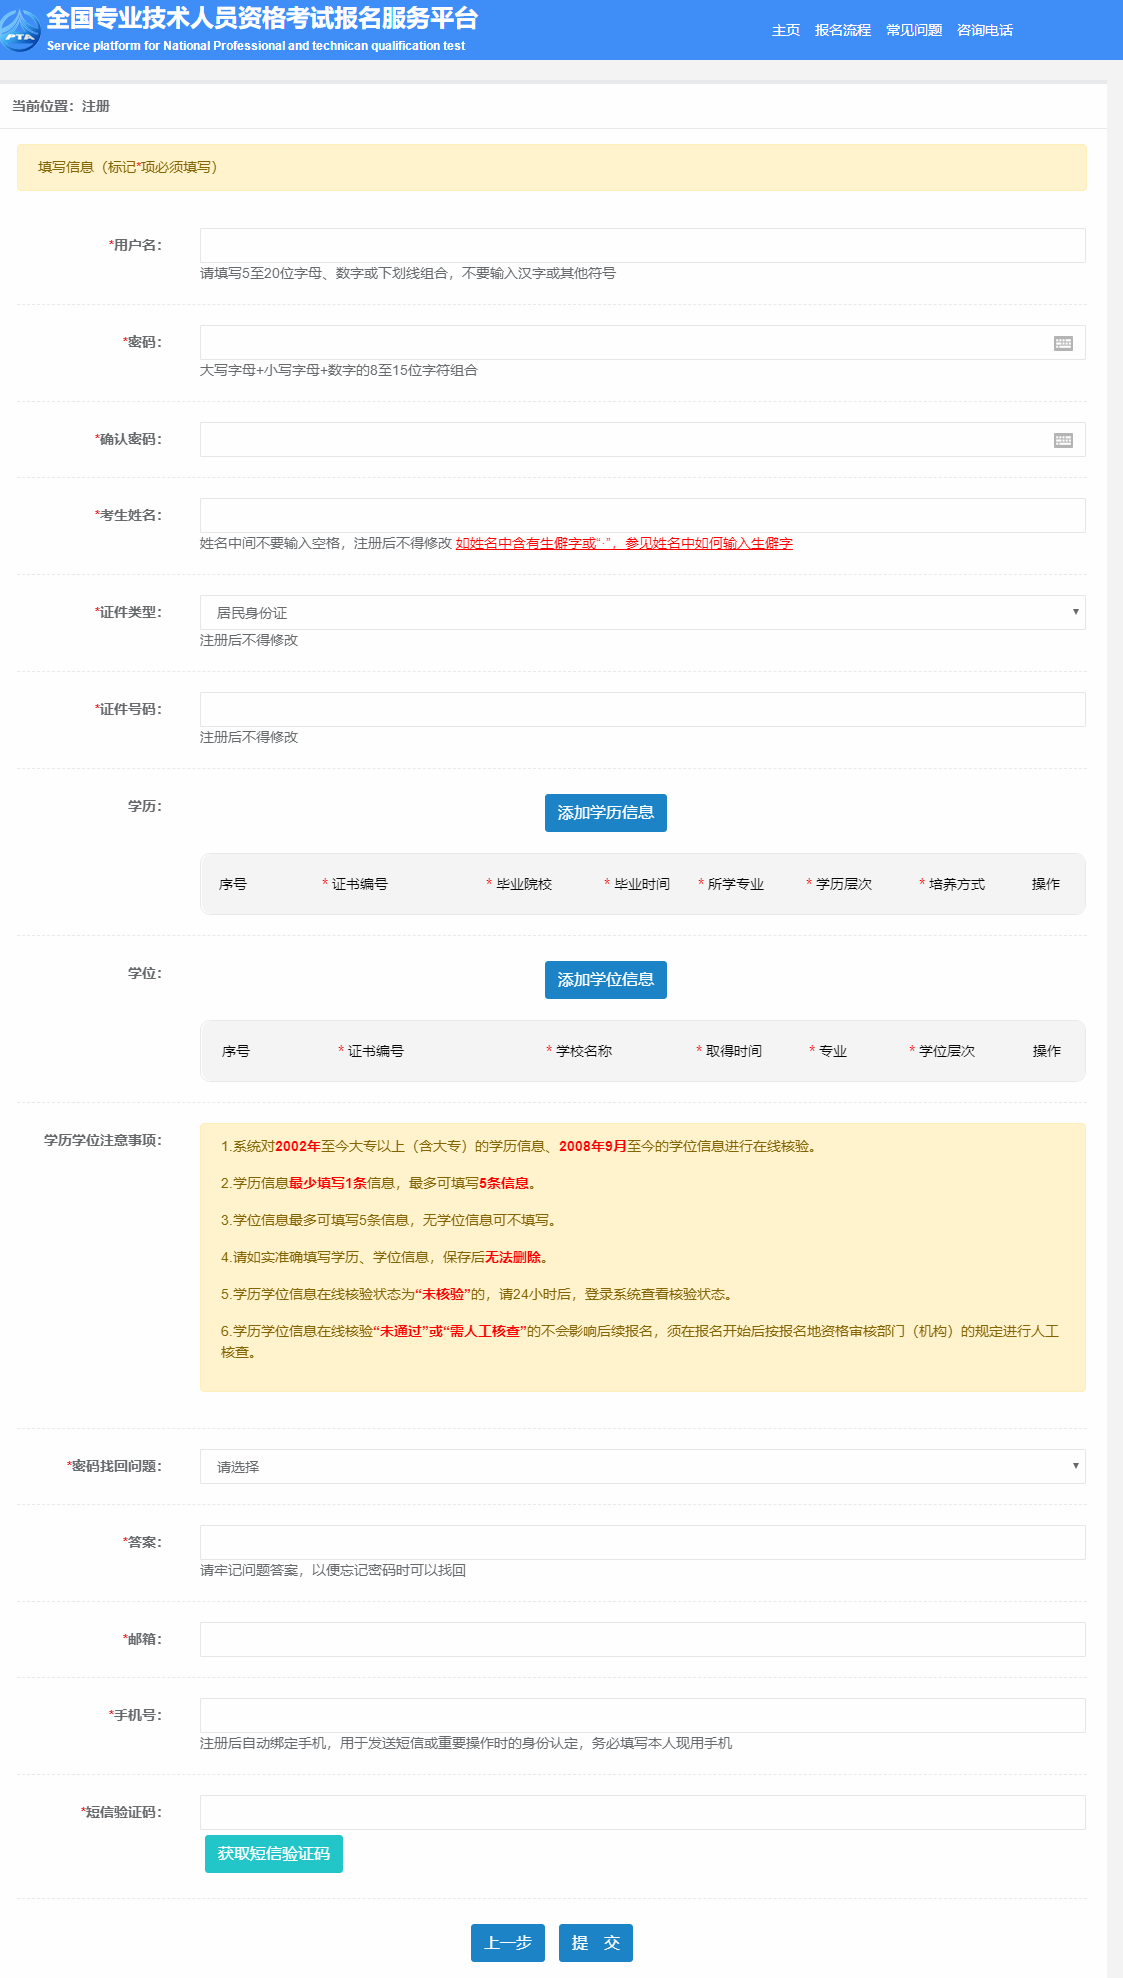
Task: Focus the 确认密码 input field
Action: click(643, 439)
